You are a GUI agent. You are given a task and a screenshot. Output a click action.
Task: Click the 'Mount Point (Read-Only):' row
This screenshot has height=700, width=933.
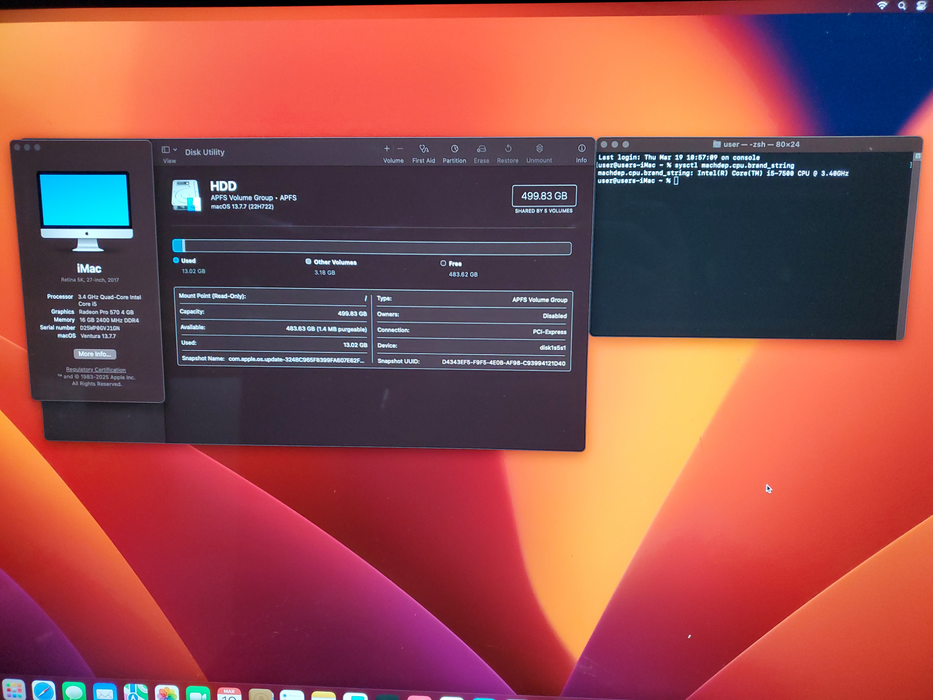pos(273,296)
